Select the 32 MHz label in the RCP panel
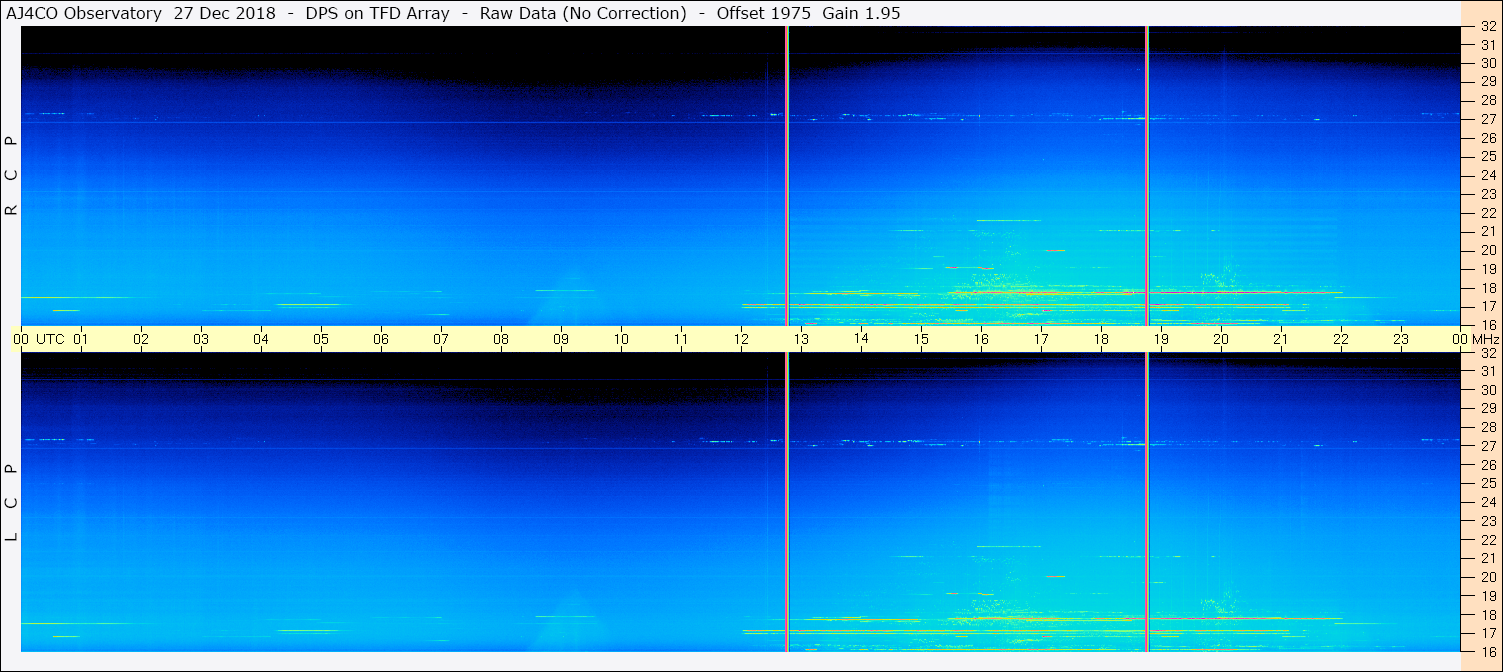Viewport: 1503px width, 672px height. tap(1487, 26)
